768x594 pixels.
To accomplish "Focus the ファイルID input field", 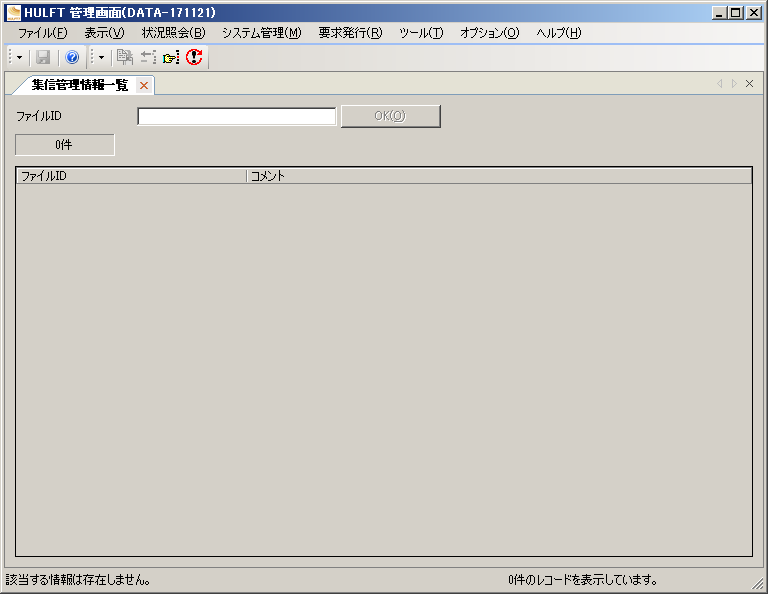I will [237, 117].
